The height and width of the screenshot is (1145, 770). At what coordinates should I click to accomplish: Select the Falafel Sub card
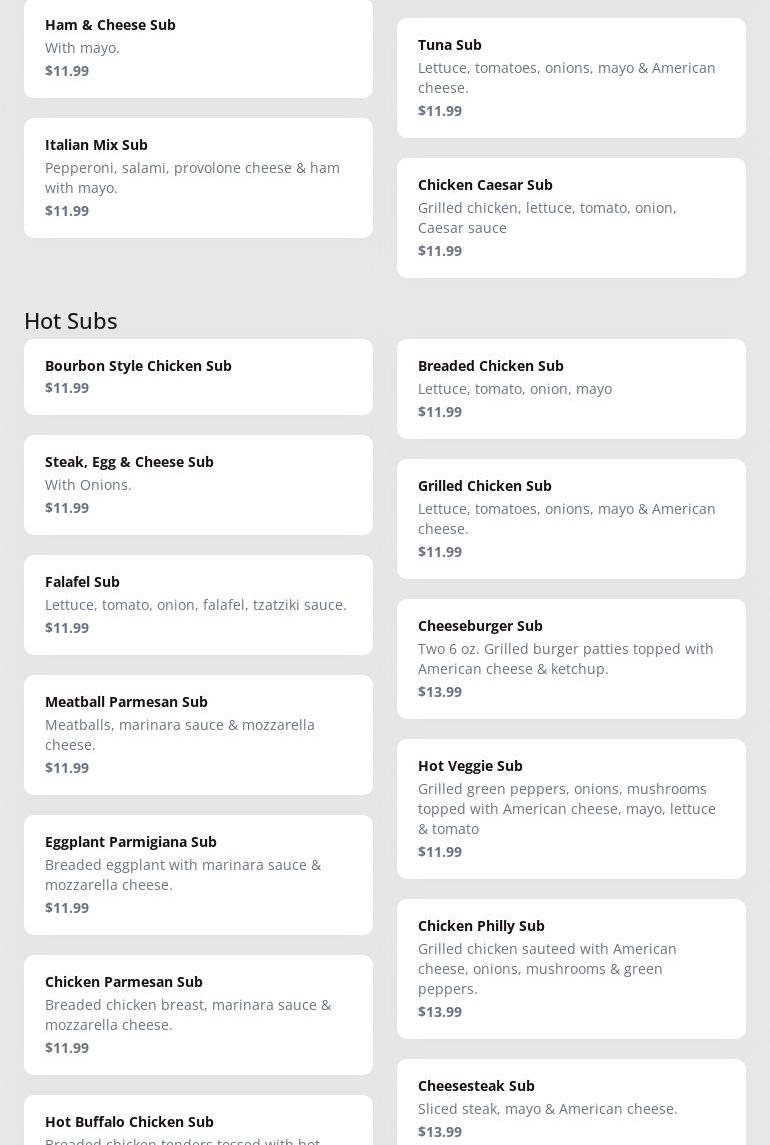tap(198, 604)
